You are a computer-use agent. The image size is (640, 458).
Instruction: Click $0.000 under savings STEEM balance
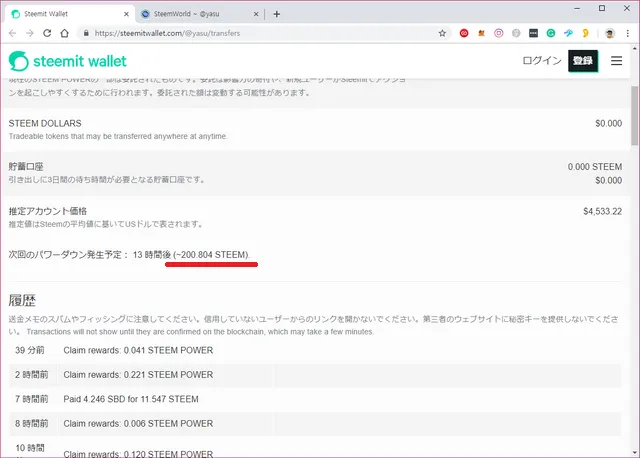(608, 180)
